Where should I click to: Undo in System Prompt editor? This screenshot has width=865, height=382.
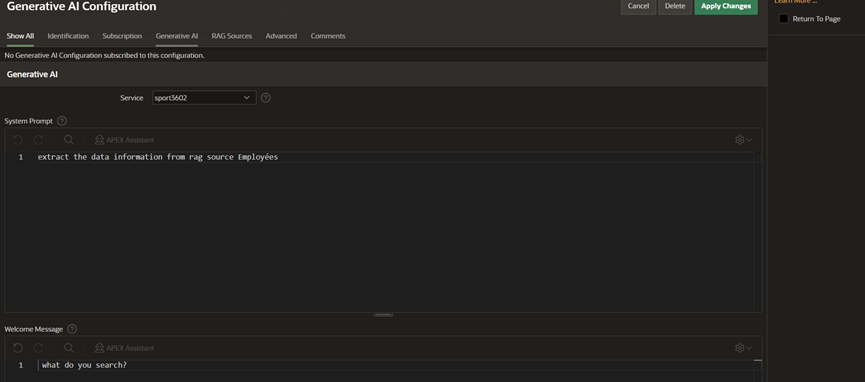(x=18, y=140)
